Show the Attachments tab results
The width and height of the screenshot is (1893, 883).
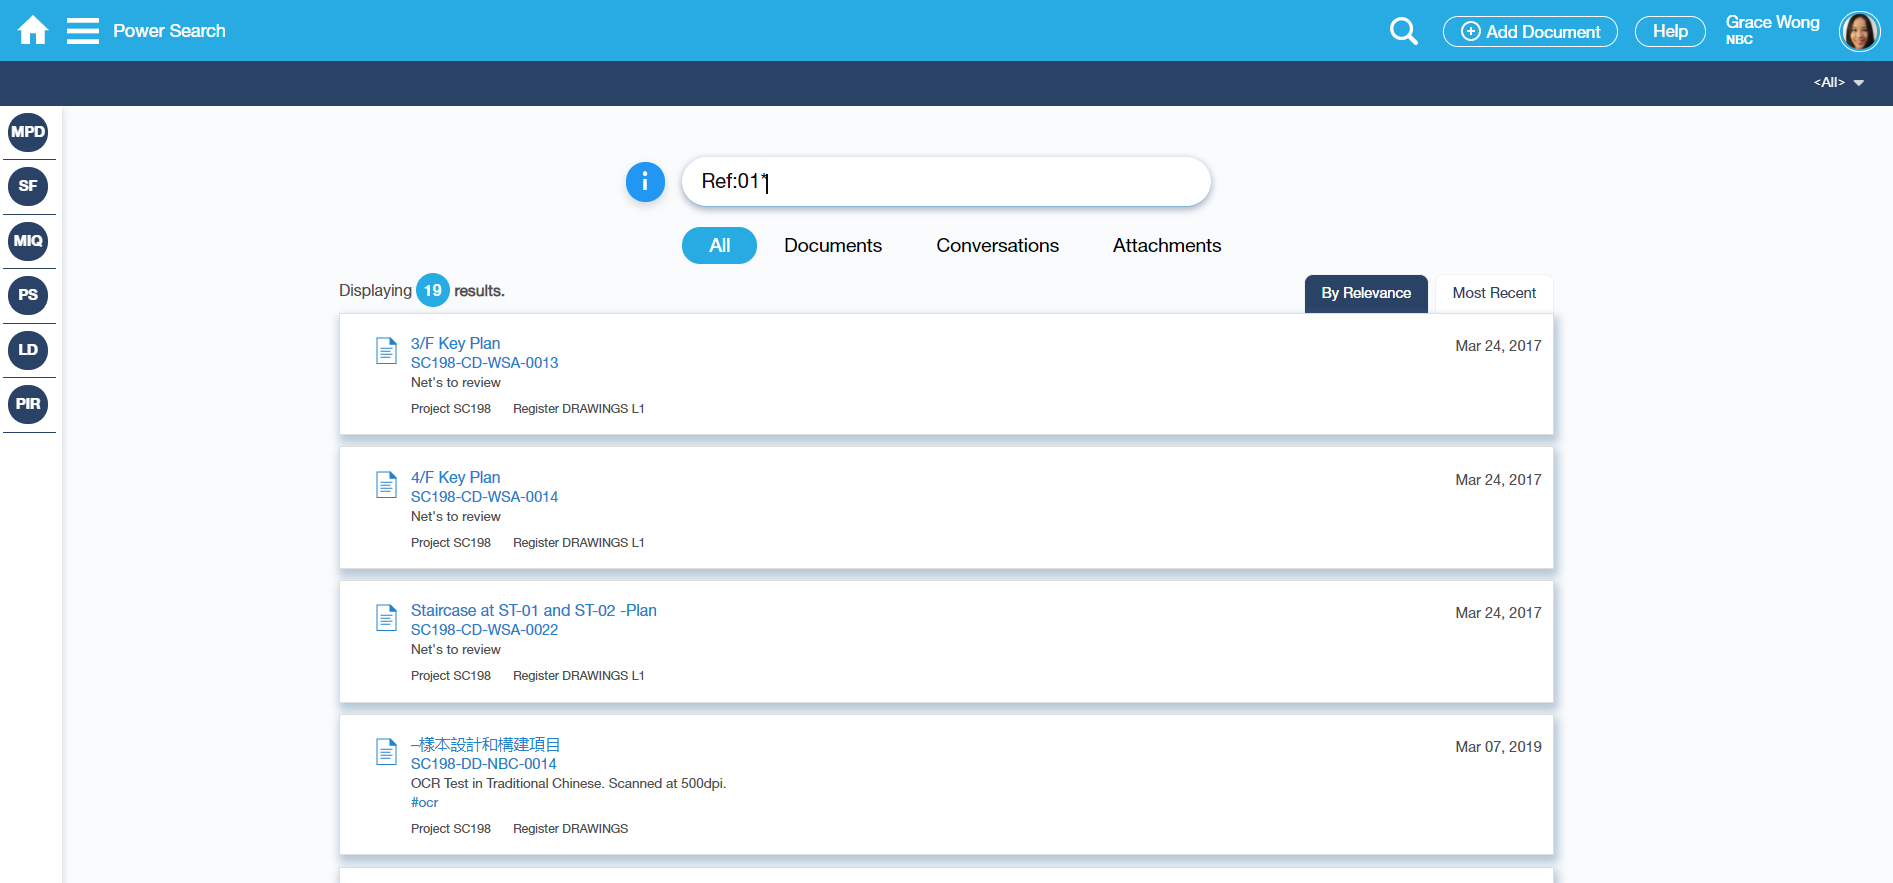pos(1166,246)
